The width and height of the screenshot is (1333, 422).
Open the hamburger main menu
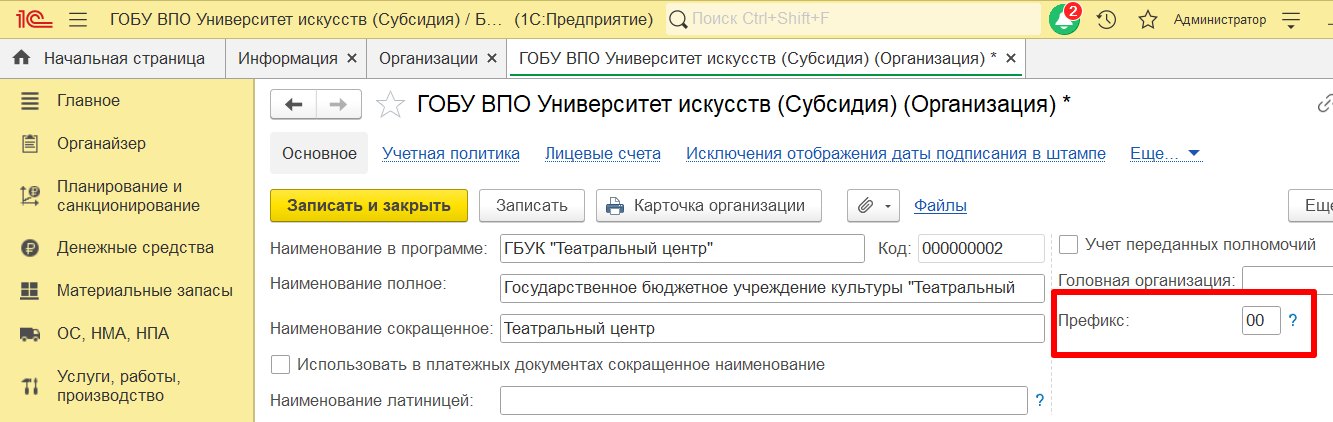(78, 20)
